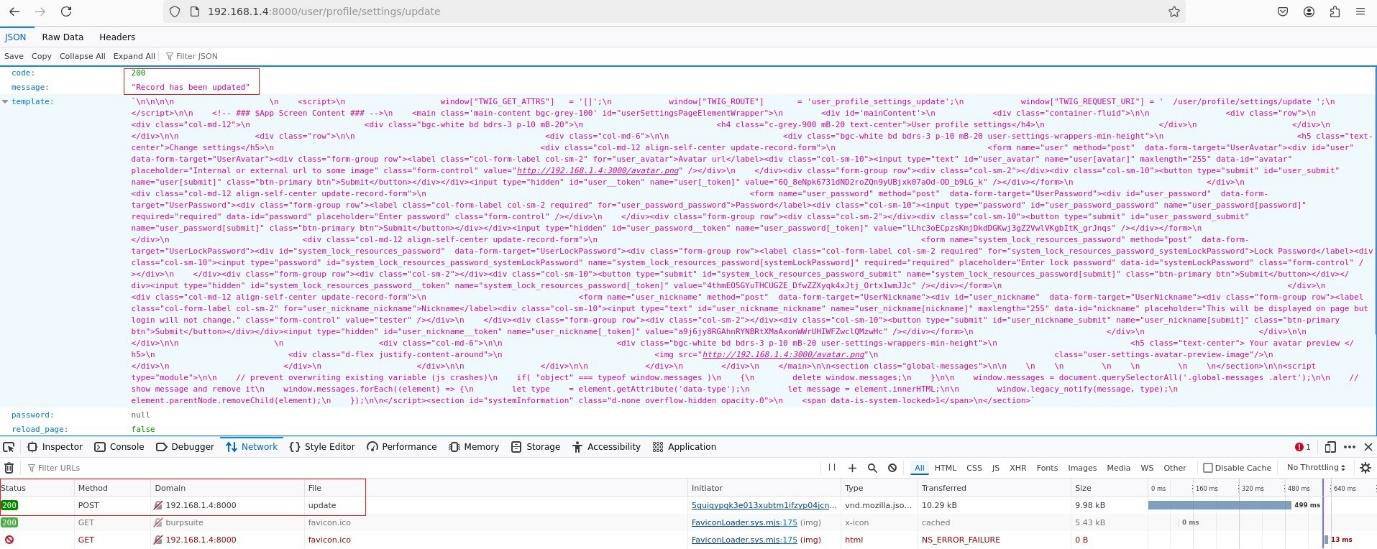
Task: Open the Inspector panel
Action: click(55, 447)
